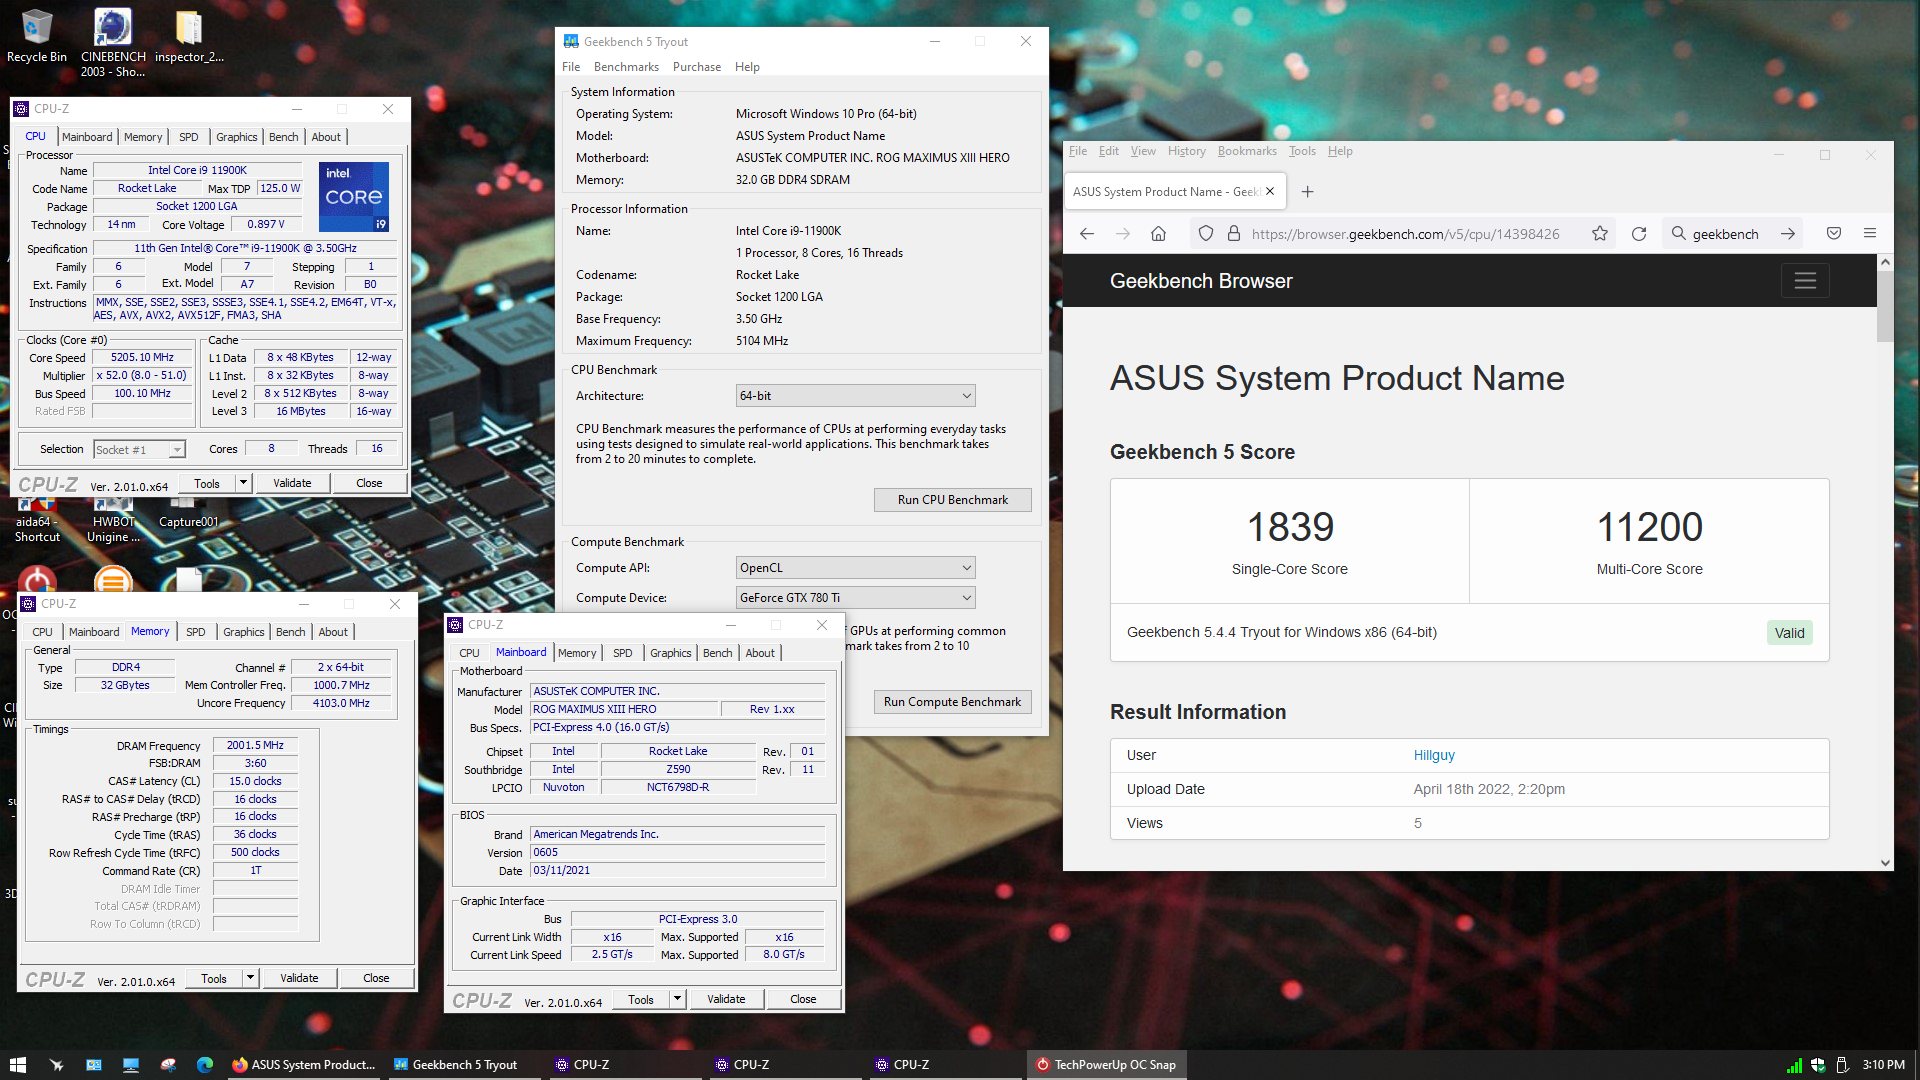Click Validate in the Mainboard CPU-Z window
The width and height of the screenshot is (1920, 1080).
[x=726, y=999]
